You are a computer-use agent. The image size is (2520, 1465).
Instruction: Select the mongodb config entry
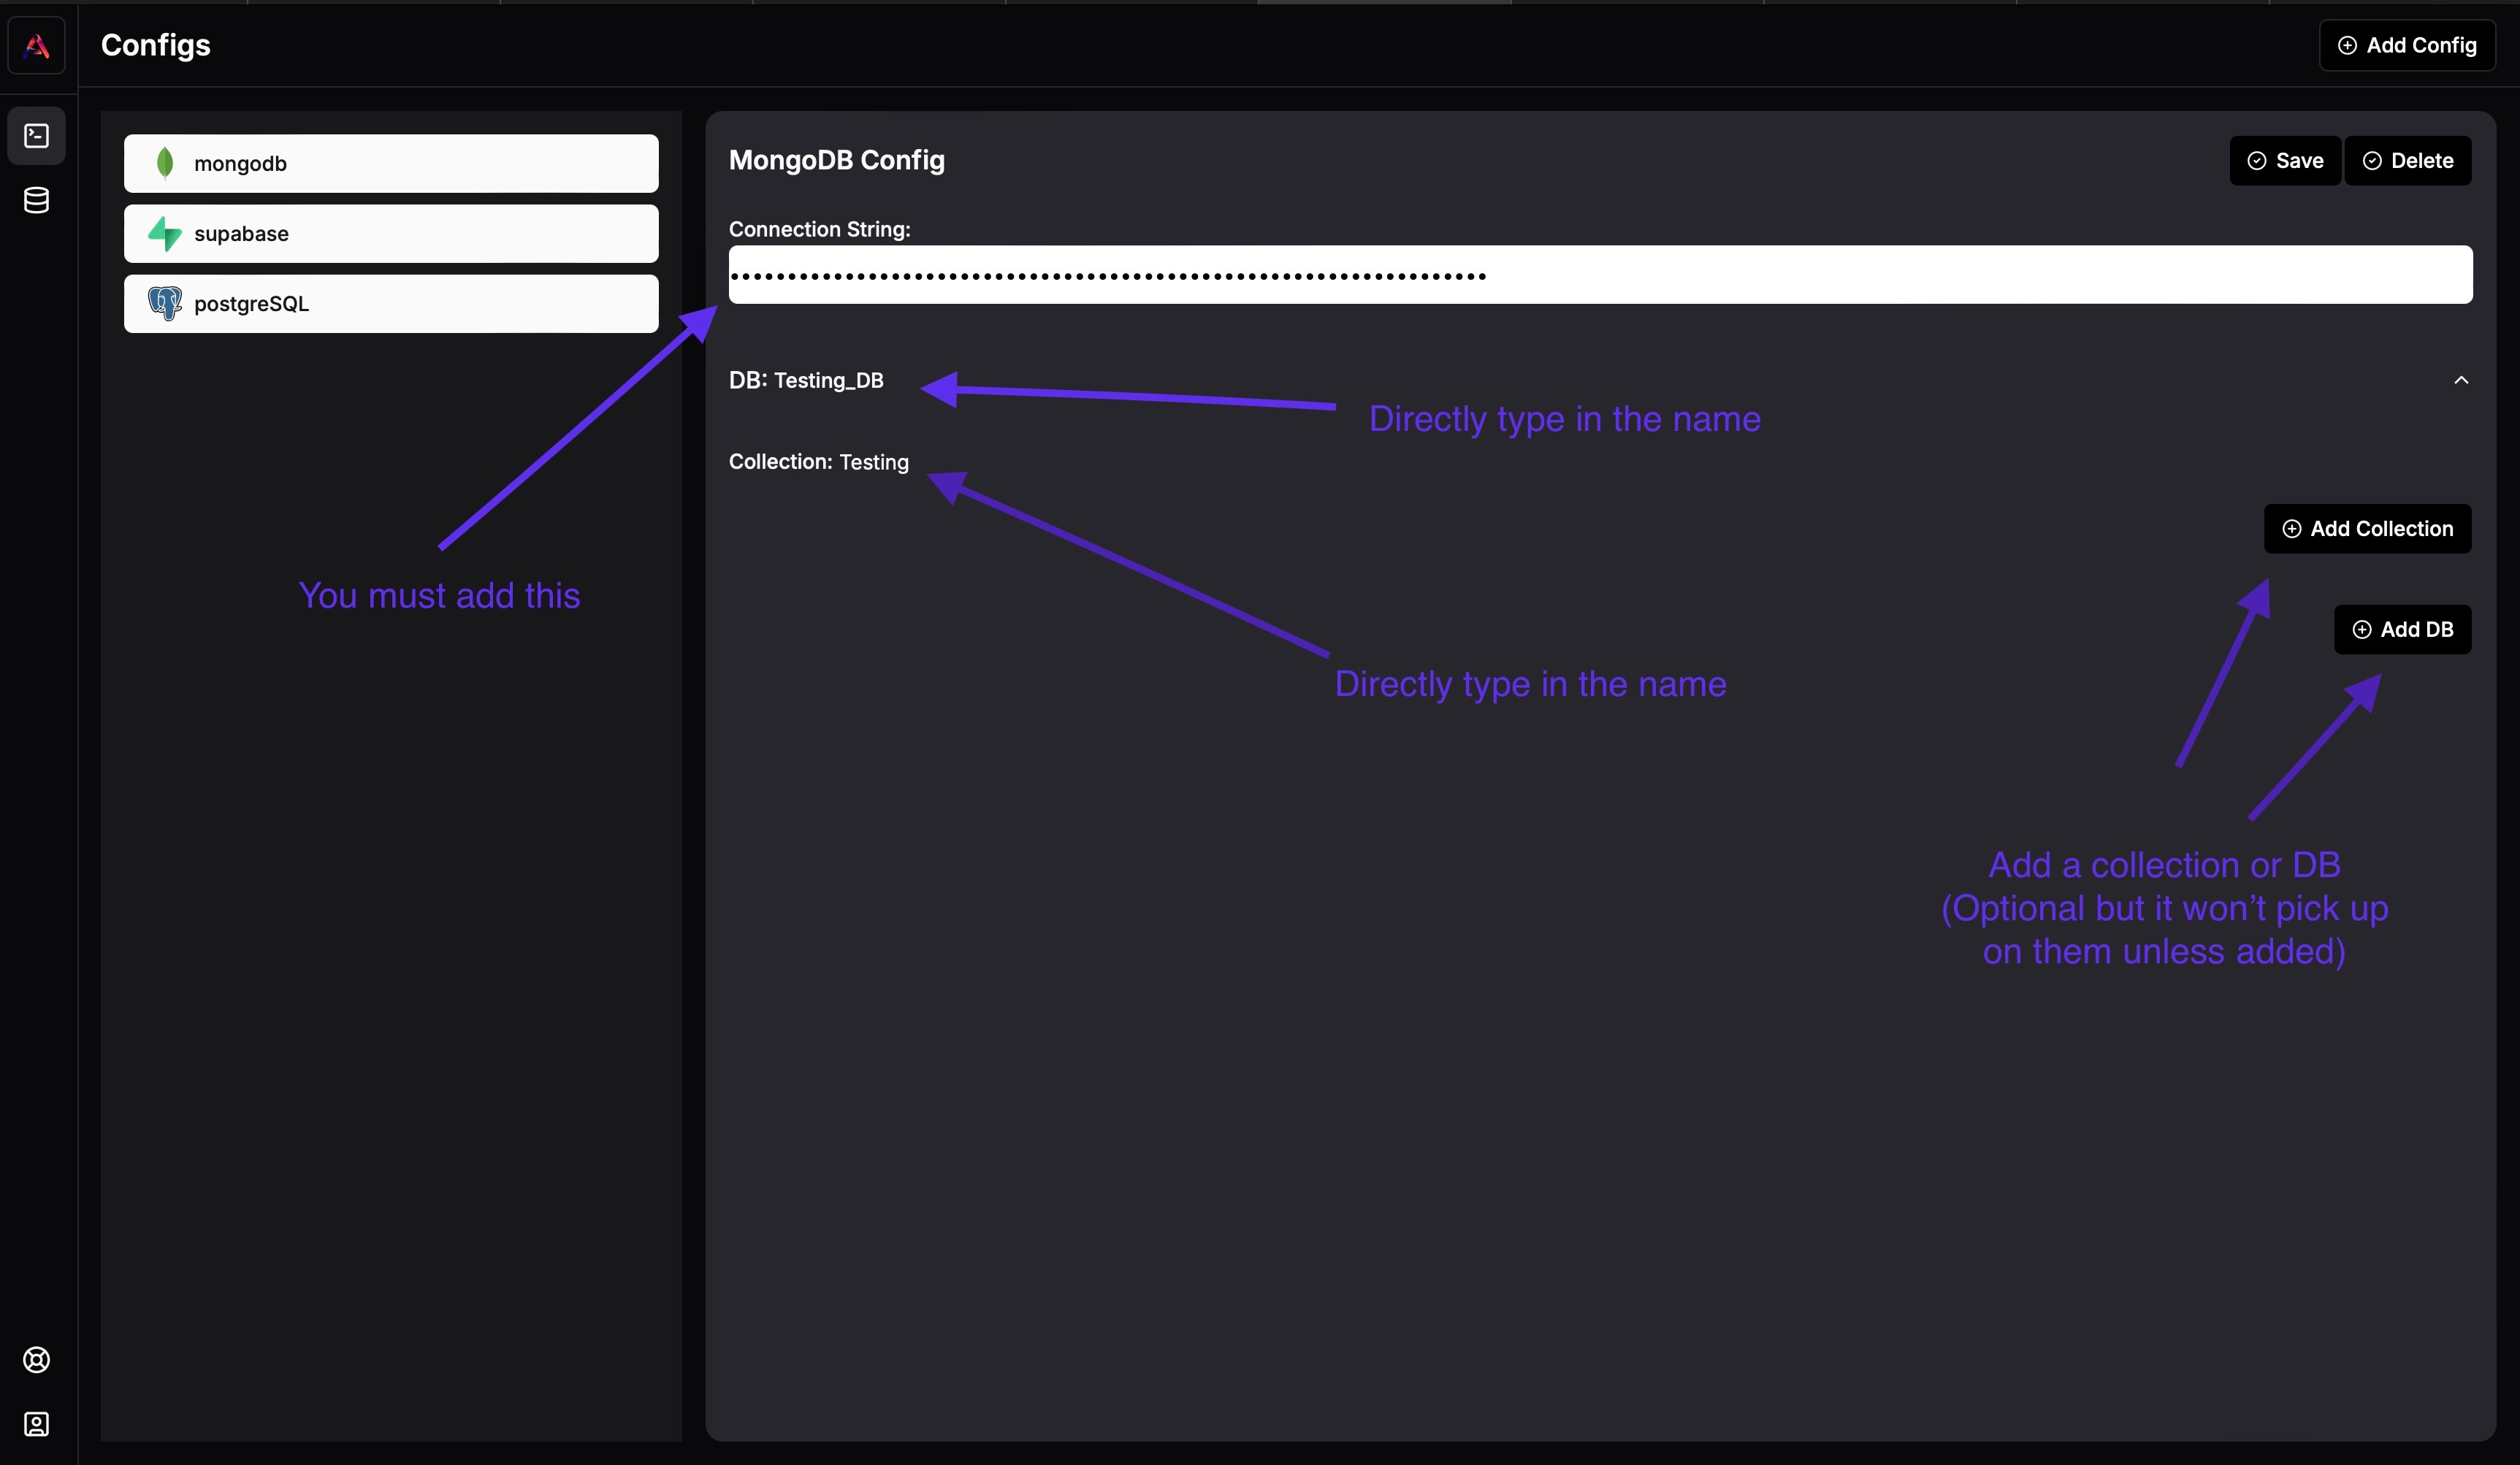(391, 163)
